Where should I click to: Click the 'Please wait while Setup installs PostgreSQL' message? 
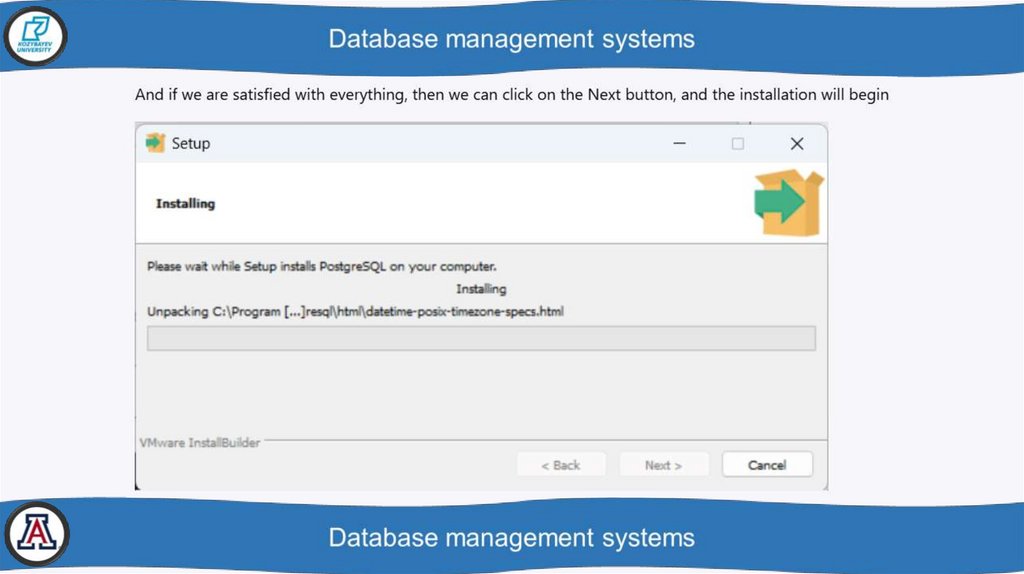[x=322, y=267]
